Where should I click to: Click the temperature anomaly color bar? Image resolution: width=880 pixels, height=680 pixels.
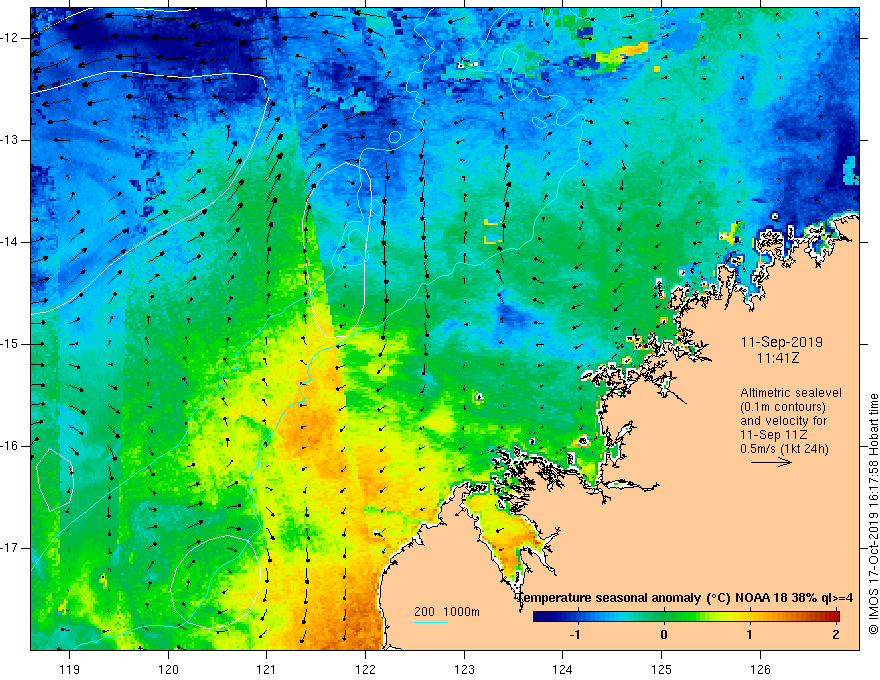[x=686, y=617]
